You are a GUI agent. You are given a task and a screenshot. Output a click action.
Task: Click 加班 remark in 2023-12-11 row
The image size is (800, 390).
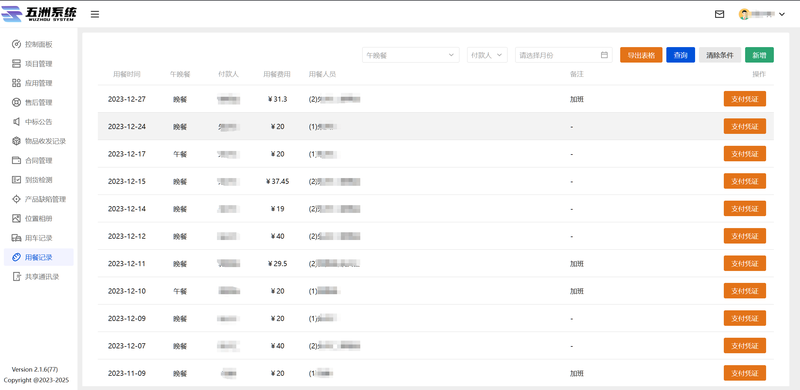(x=577, y=263)
